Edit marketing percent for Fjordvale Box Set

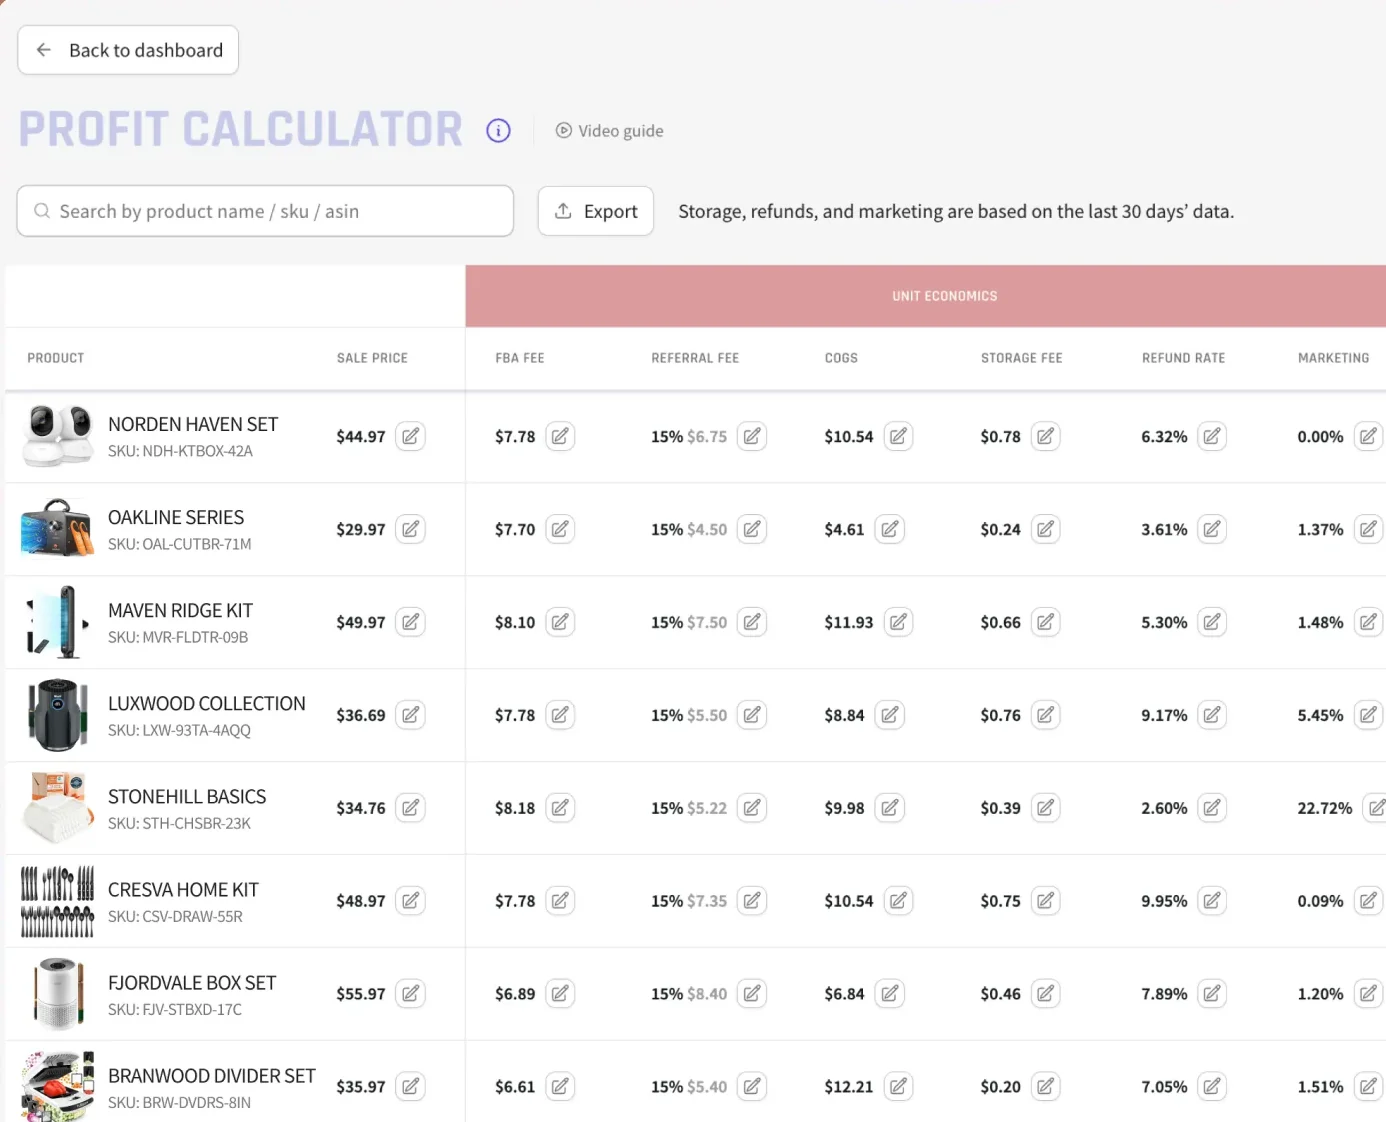click(x=1368, y=994)
